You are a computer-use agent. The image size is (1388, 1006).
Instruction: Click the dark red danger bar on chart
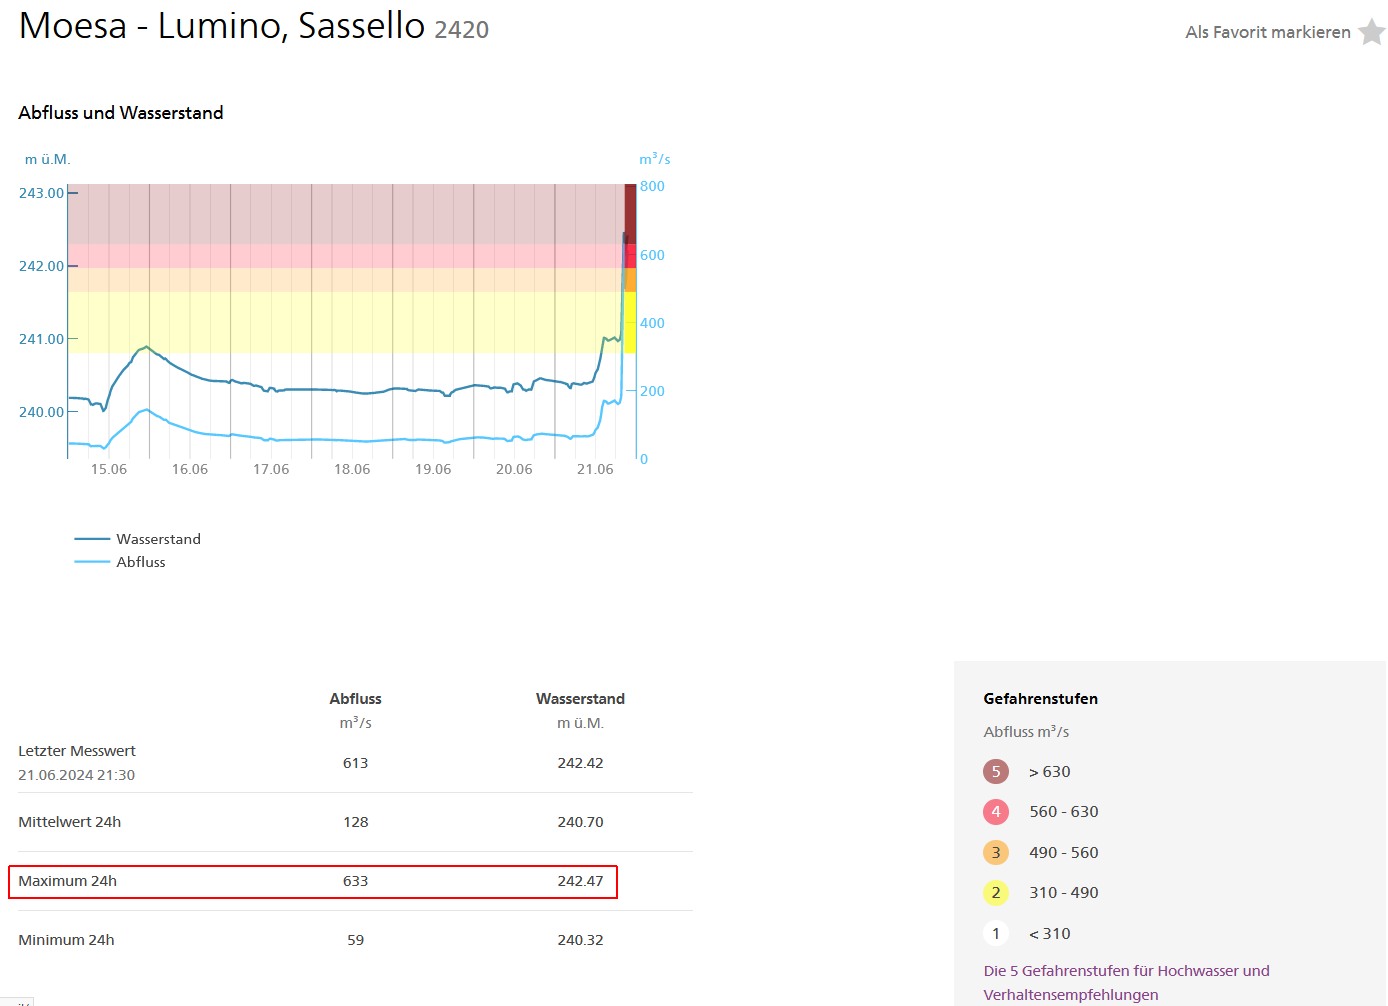point(630,212)
